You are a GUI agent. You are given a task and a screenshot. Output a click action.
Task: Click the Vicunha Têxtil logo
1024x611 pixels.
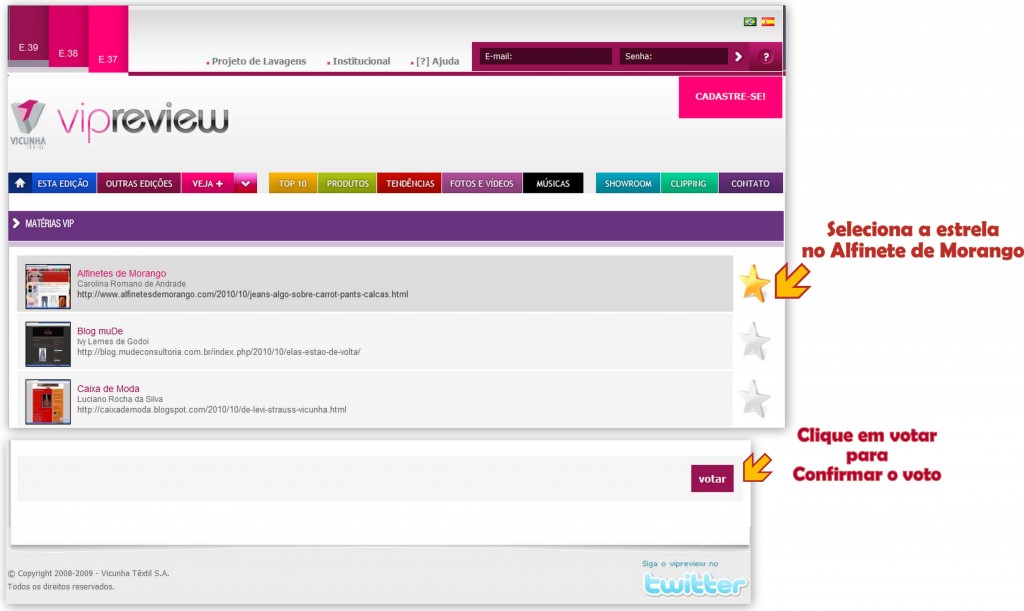coord(28,124)
